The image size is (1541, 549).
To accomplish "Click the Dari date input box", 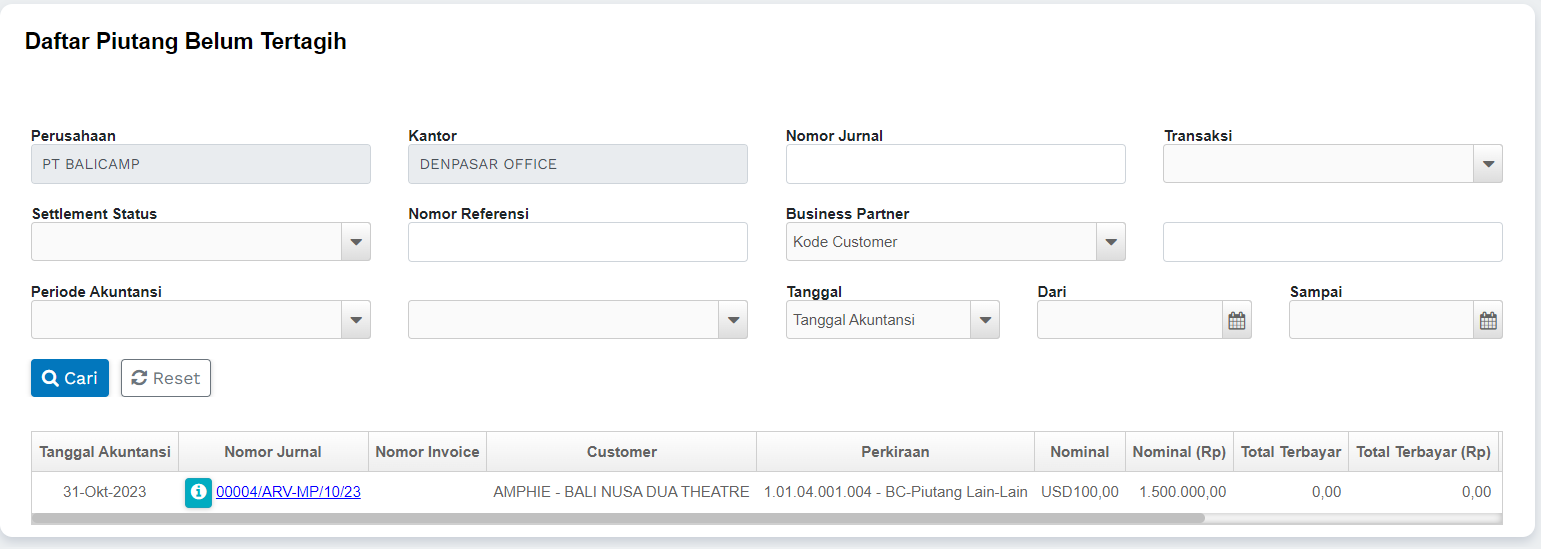I will (1130, 320).
